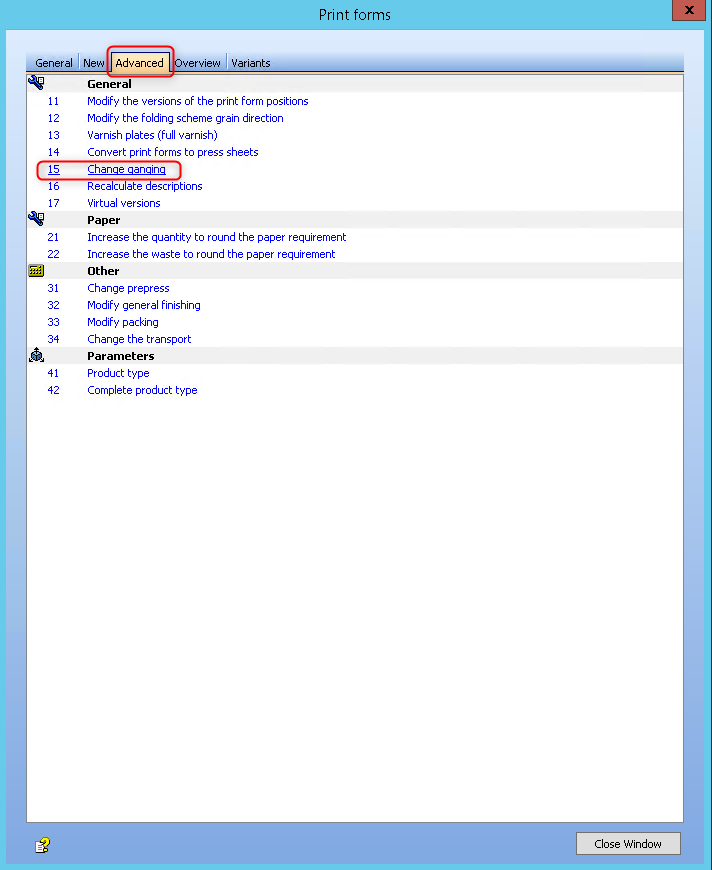This screenshot has height=870, width=712.
Task: Open Virtual versions
Action: point(124,203)
